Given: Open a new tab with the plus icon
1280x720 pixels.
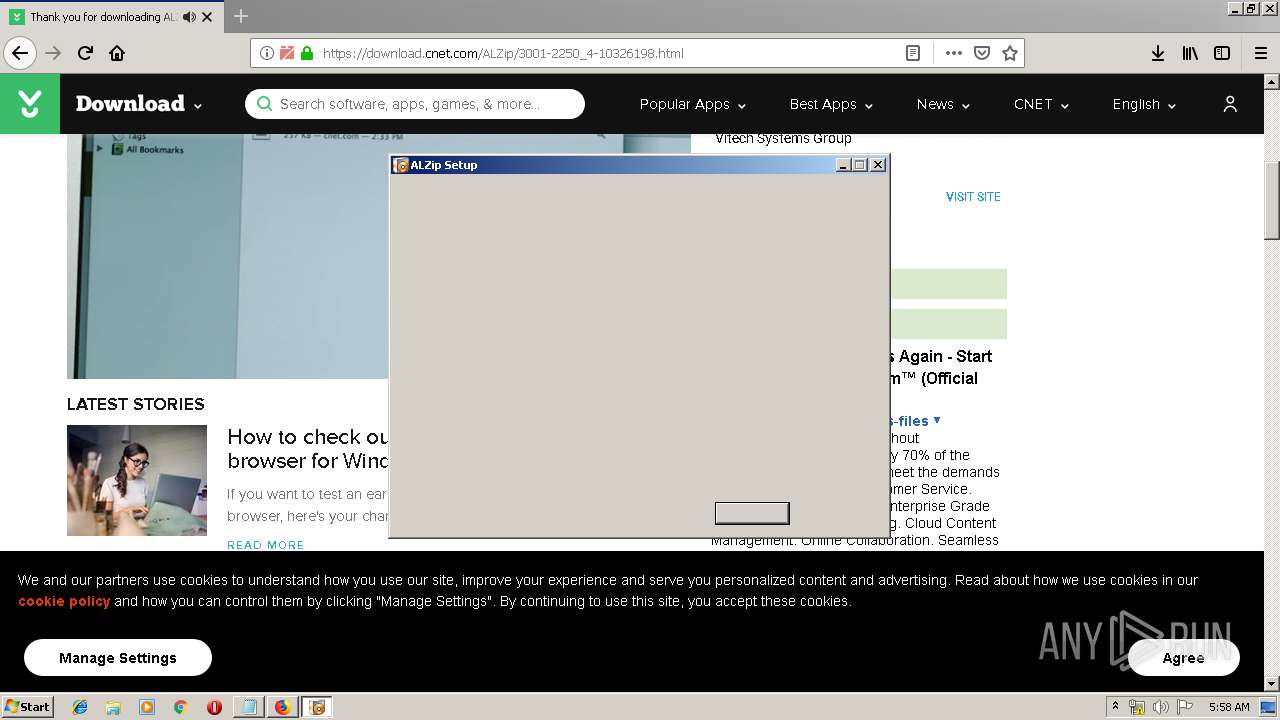Looking at the screenshot, I should [241, 16].
